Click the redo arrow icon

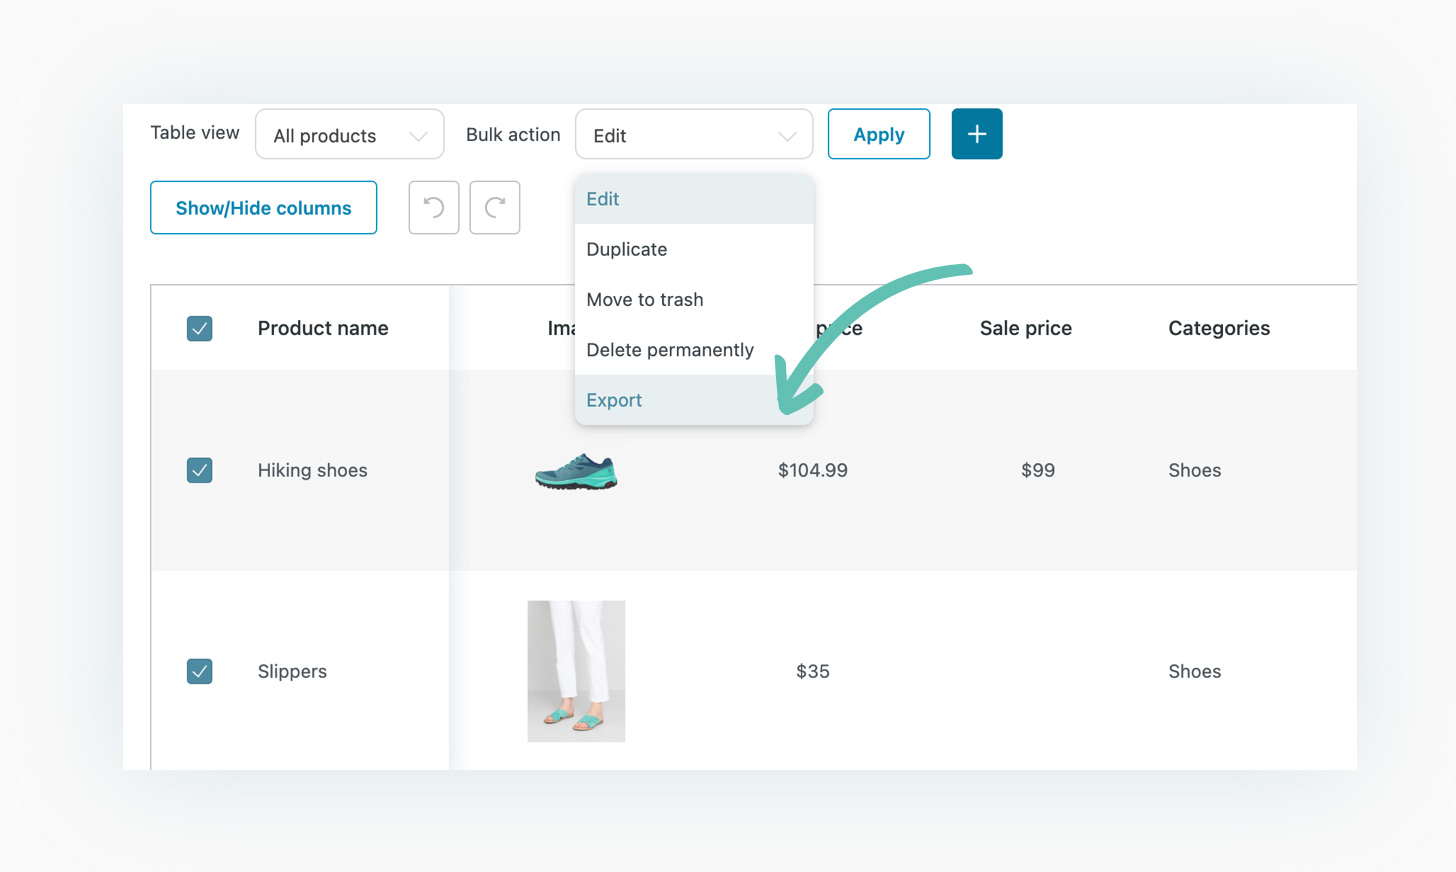click(x=495, y=208)
